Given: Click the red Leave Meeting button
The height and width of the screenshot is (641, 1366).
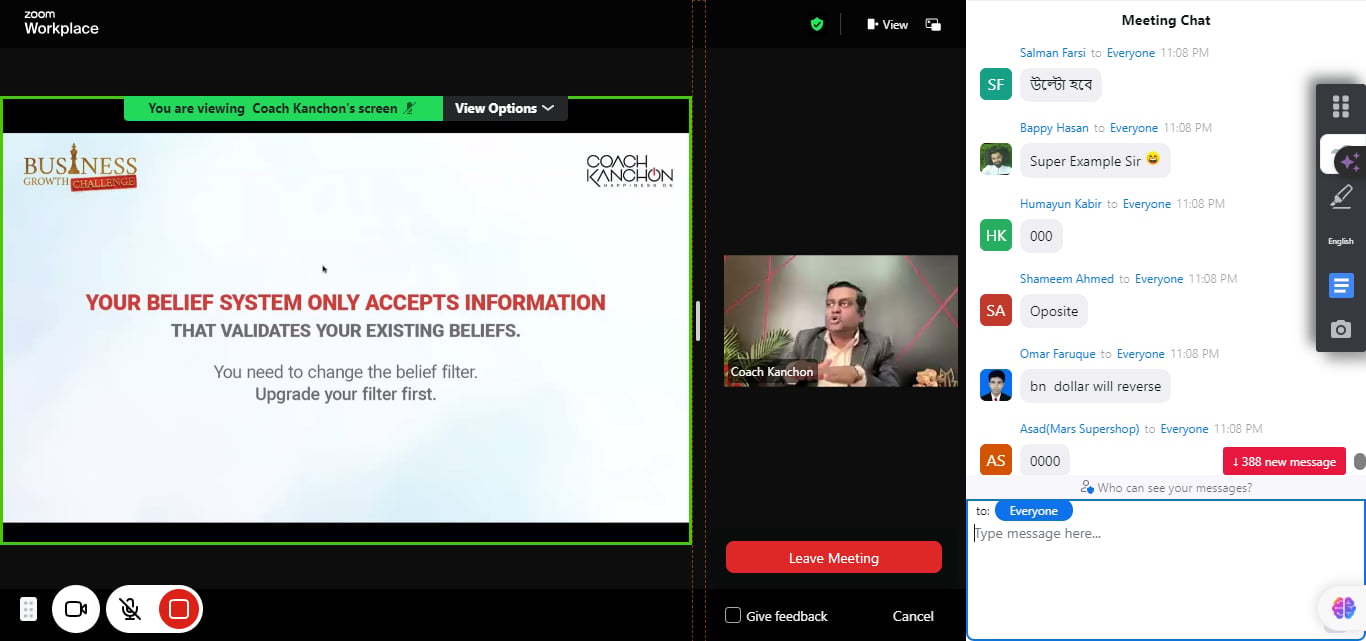Looking at the screenshot, I should [834, 558].
